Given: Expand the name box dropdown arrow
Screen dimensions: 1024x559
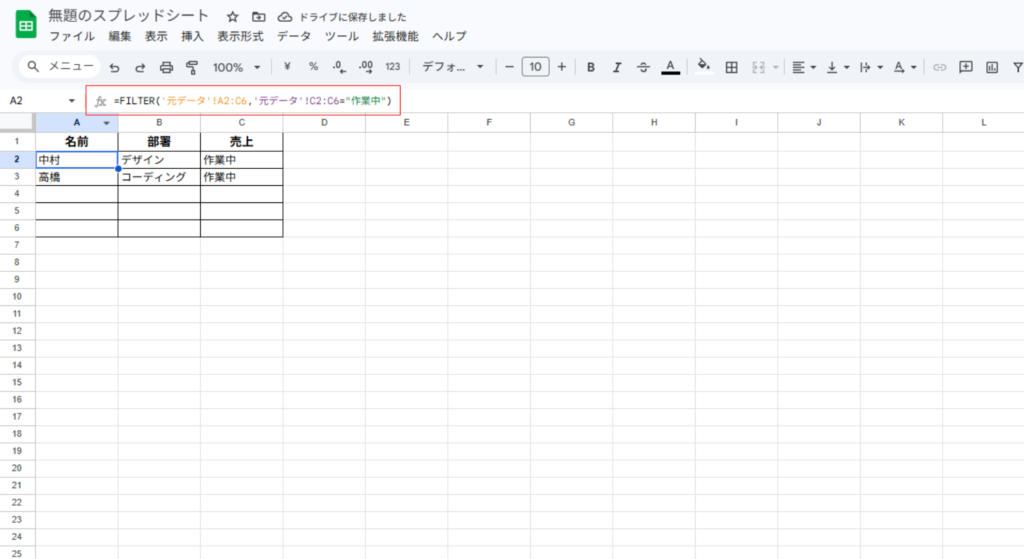Looking at the screenshot, I should (71, 101).
